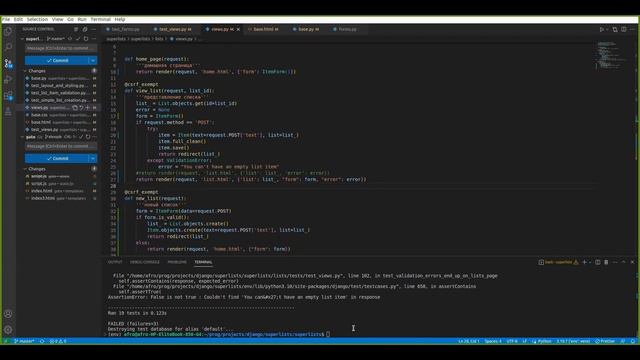The image size is (640, 360).
Task: Collapse the superlists repository section
Action: click(22, 39)
